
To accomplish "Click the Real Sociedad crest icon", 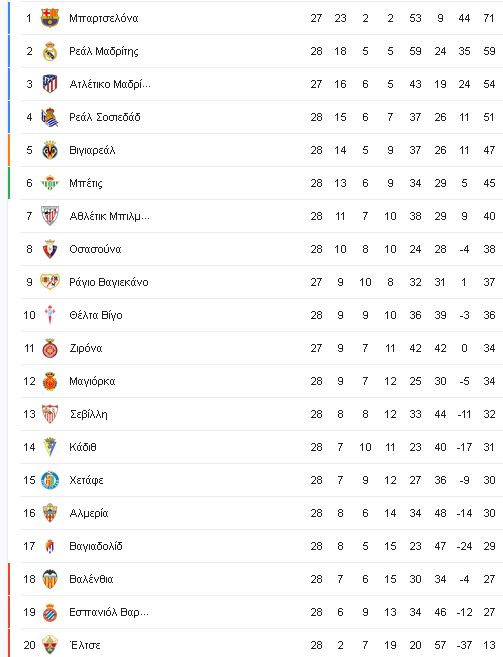I will [x=50, y=117].
